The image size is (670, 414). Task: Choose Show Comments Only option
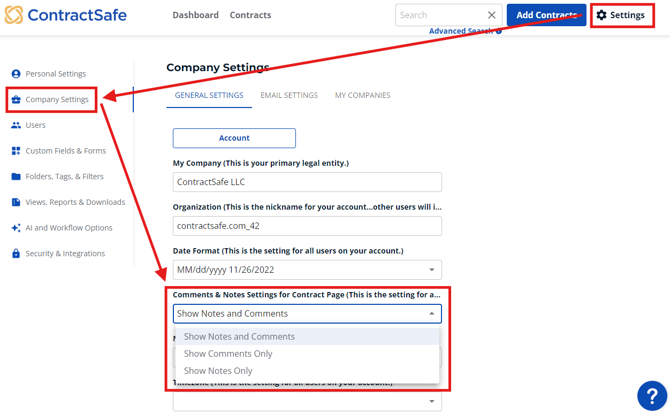tap(228, 354)
